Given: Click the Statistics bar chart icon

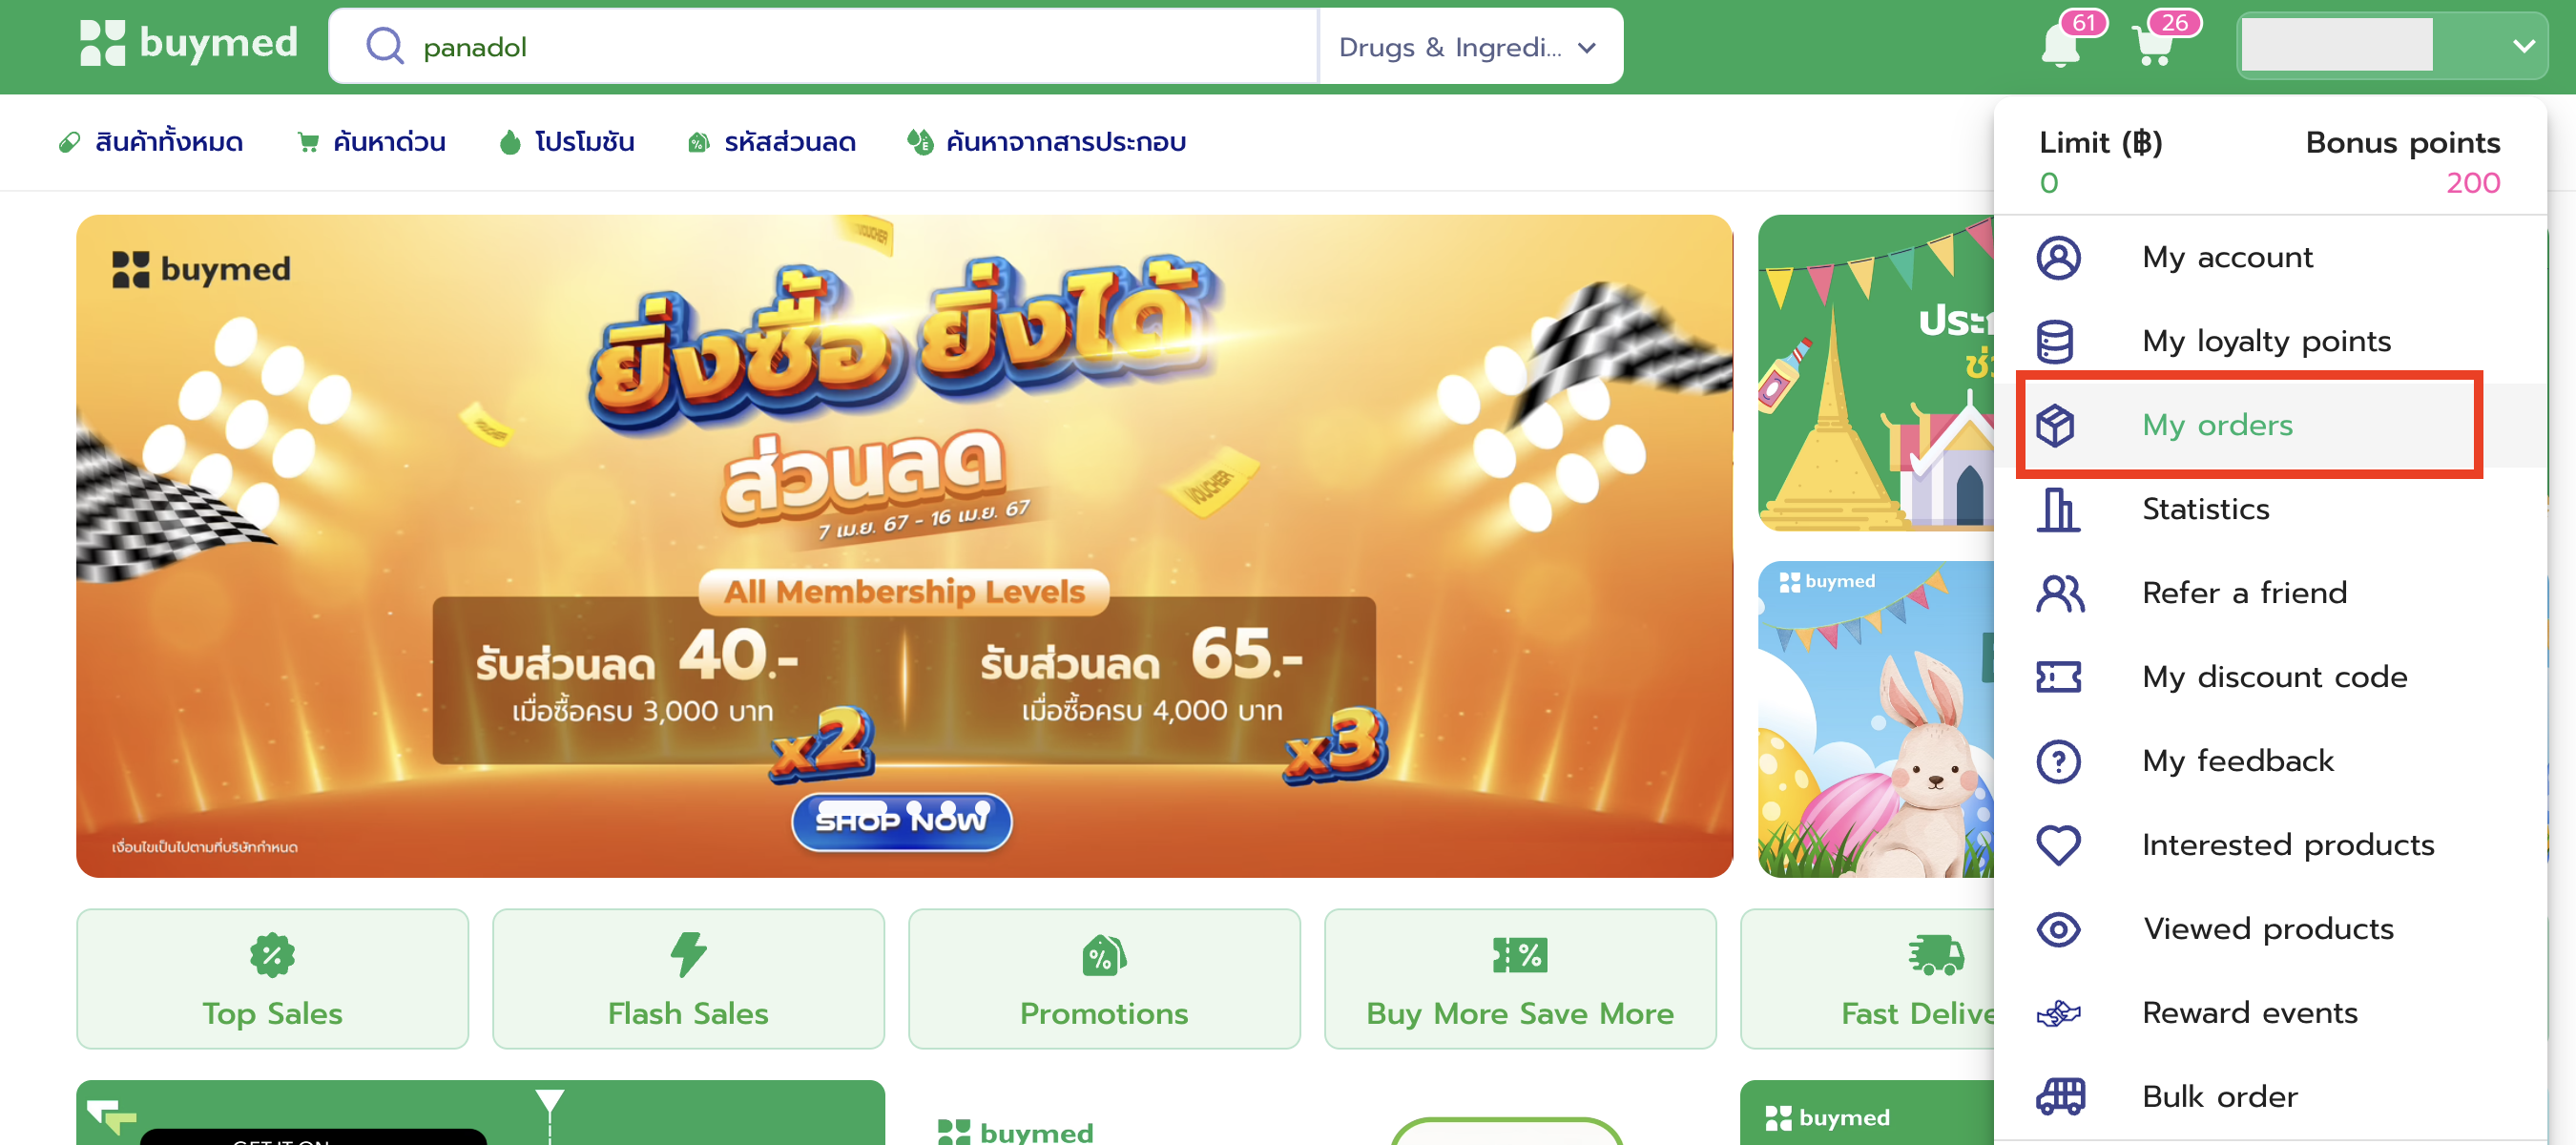Looking at the screenshot, I should [2057, 509].
